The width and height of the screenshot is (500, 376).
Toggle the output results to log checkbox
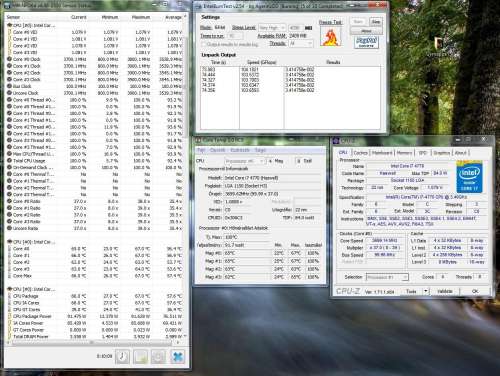[203, 44]
